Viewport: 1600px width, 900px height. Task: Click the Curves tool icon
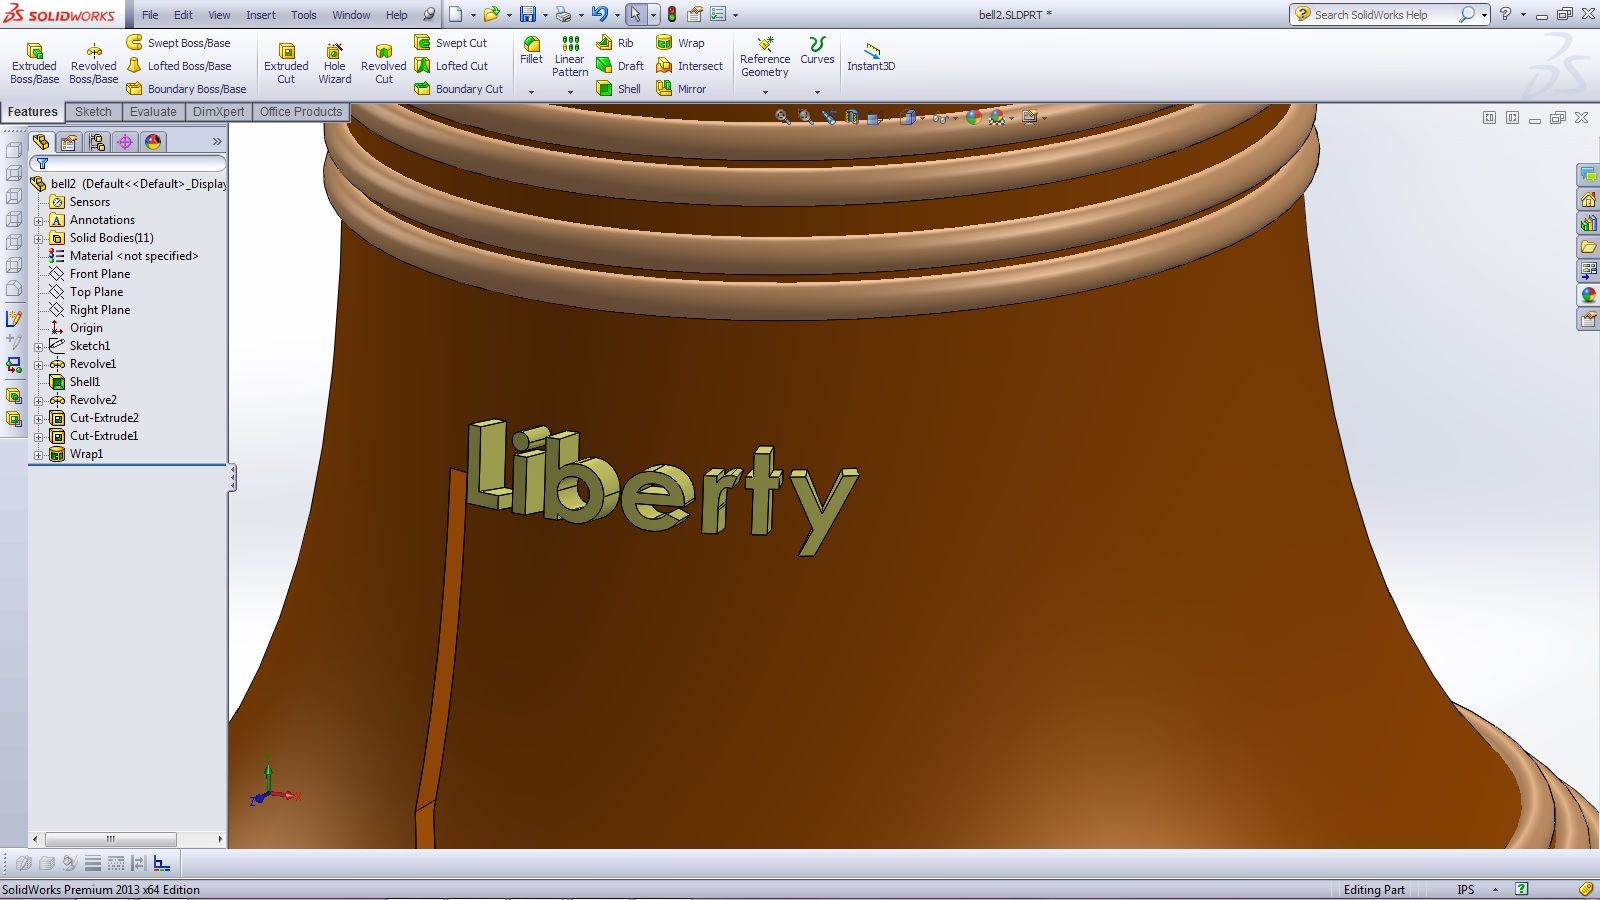817,51
